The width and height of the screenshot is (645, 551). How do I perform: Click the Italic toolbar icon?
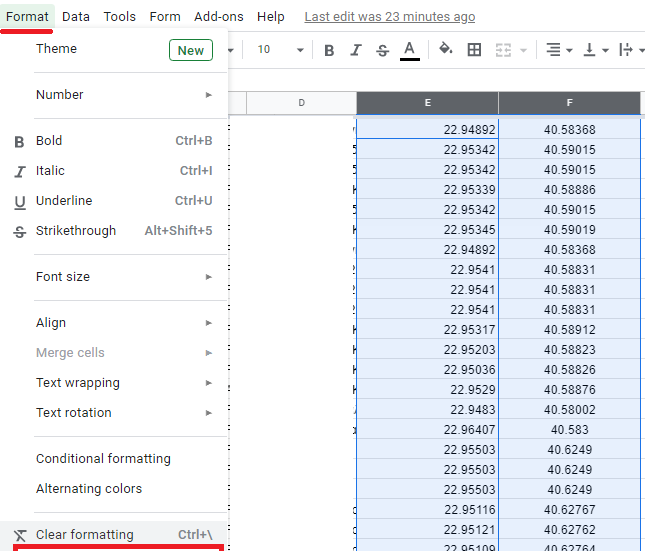point(356,50)
